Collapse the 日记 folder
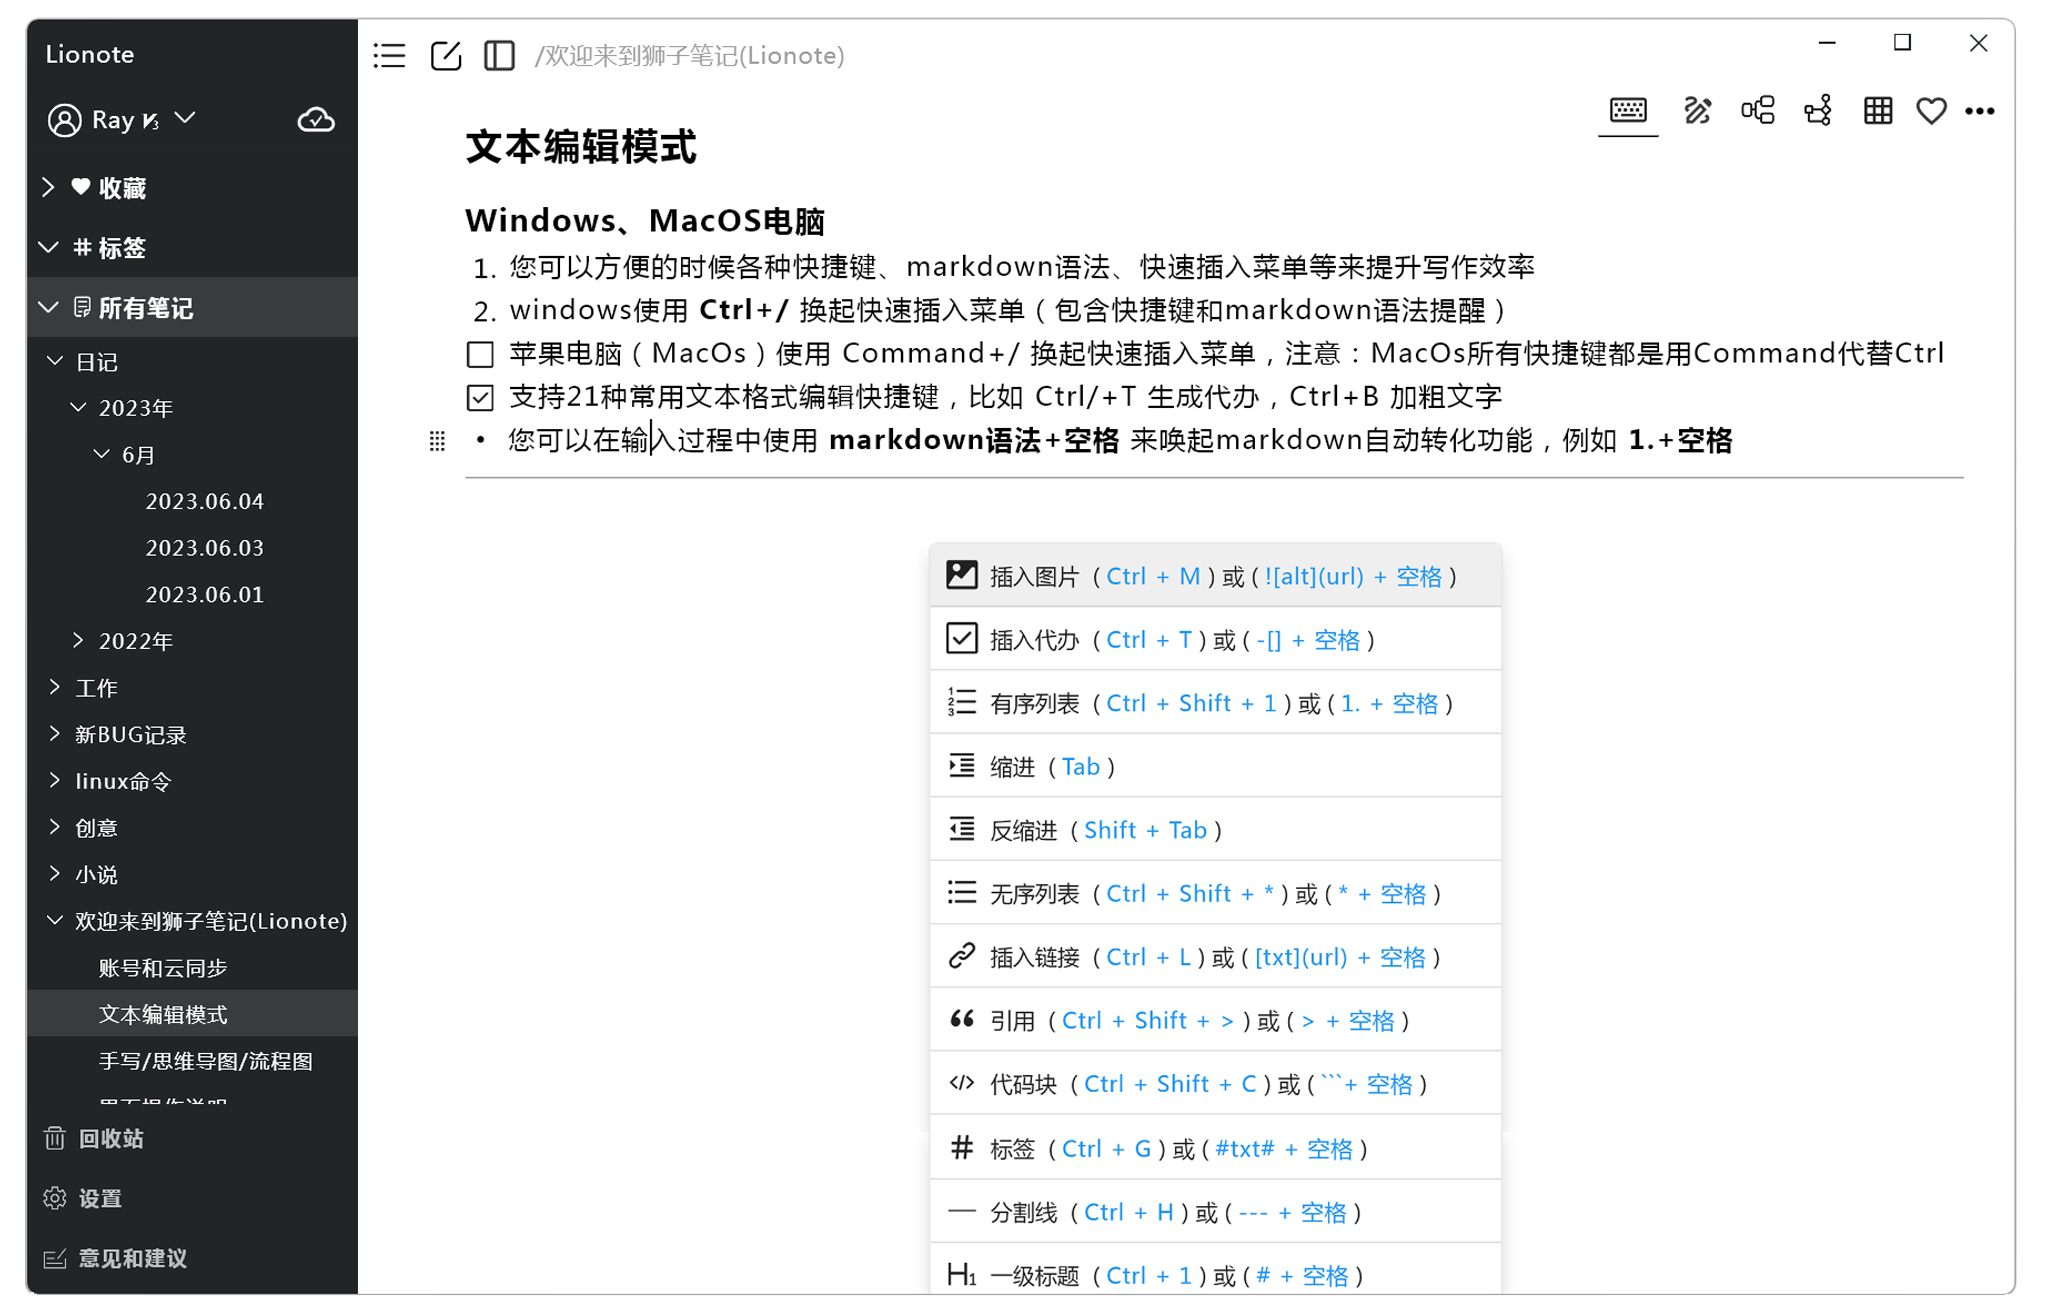The height and width of the screenshot is (1312, 2050). pyautogui.click(x=55, y=361)
